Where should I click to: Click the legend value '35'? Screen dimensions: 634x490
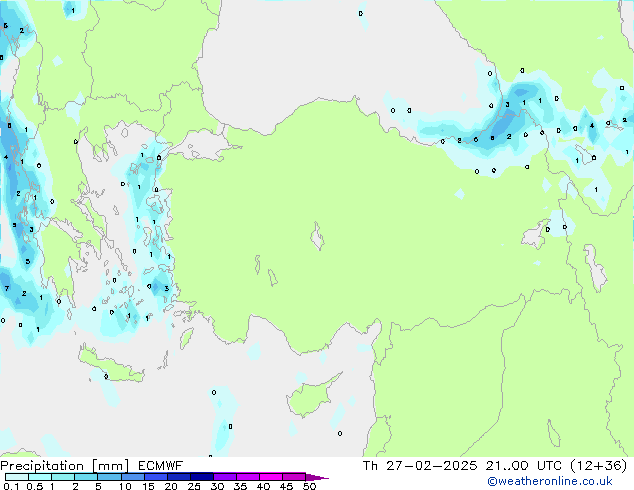pos(240,486)
